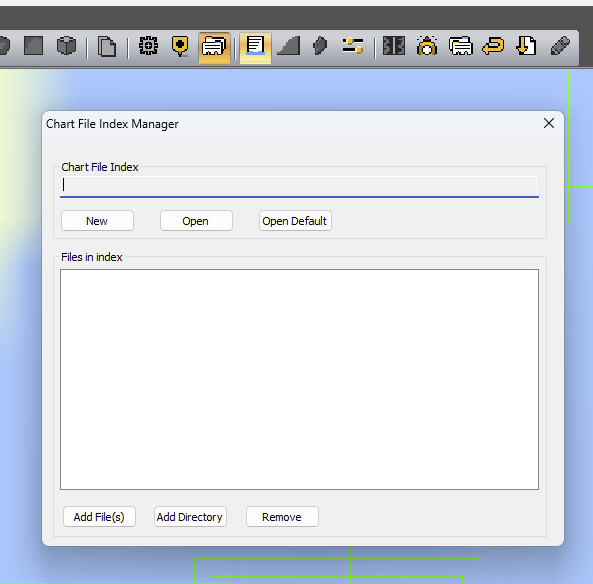Click the alarm beacon icon
593x584 pixels.
(x=427, y=46)
